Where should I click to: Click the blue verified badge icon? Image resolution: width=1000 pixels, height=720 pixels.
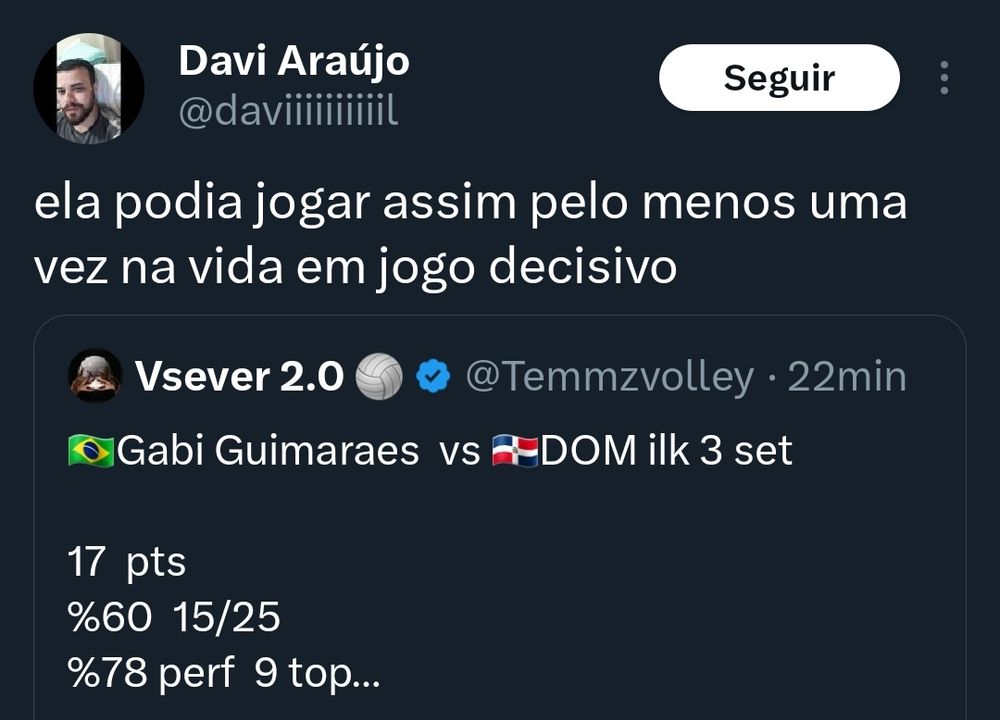click(x=433, y=376)
